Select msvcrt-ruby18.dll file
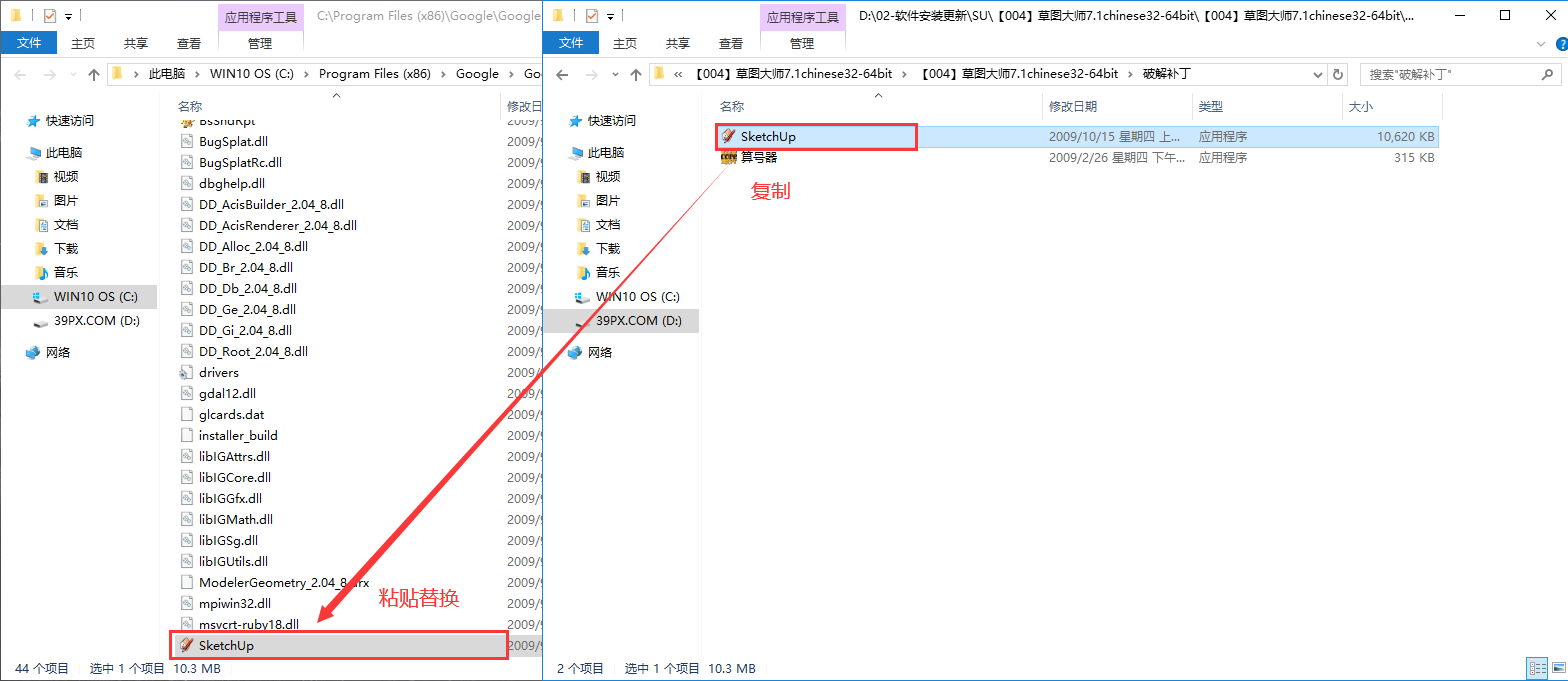 point(249,624)
